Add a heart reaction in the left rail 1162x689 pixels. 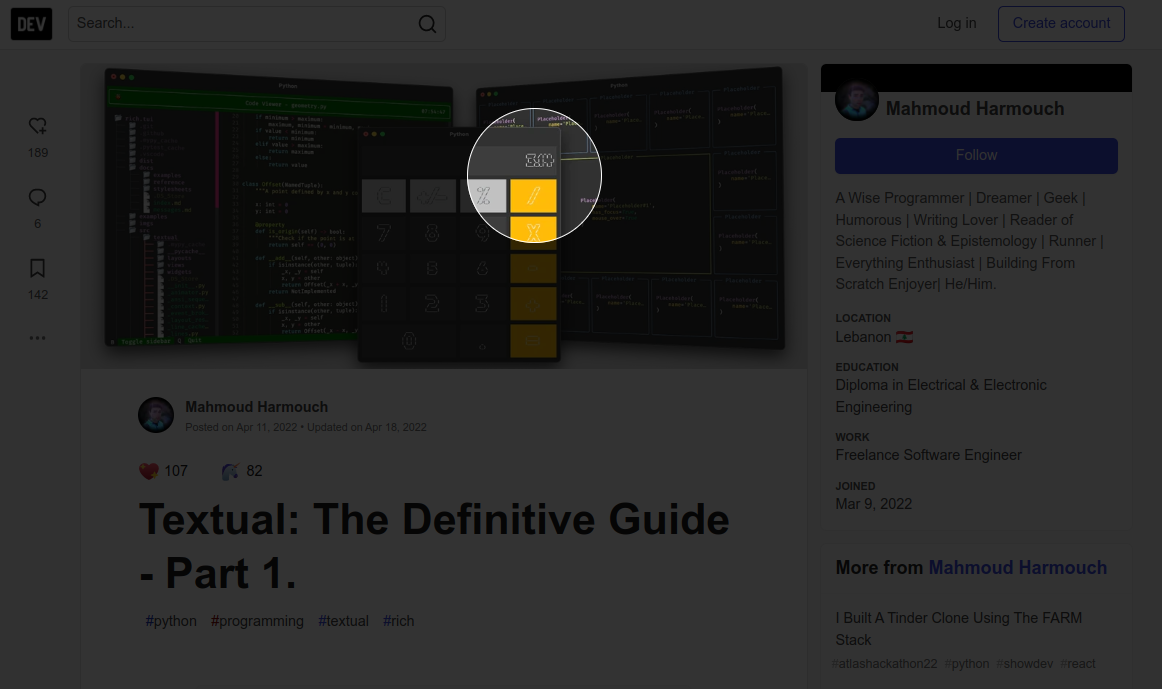pos(38,126)
